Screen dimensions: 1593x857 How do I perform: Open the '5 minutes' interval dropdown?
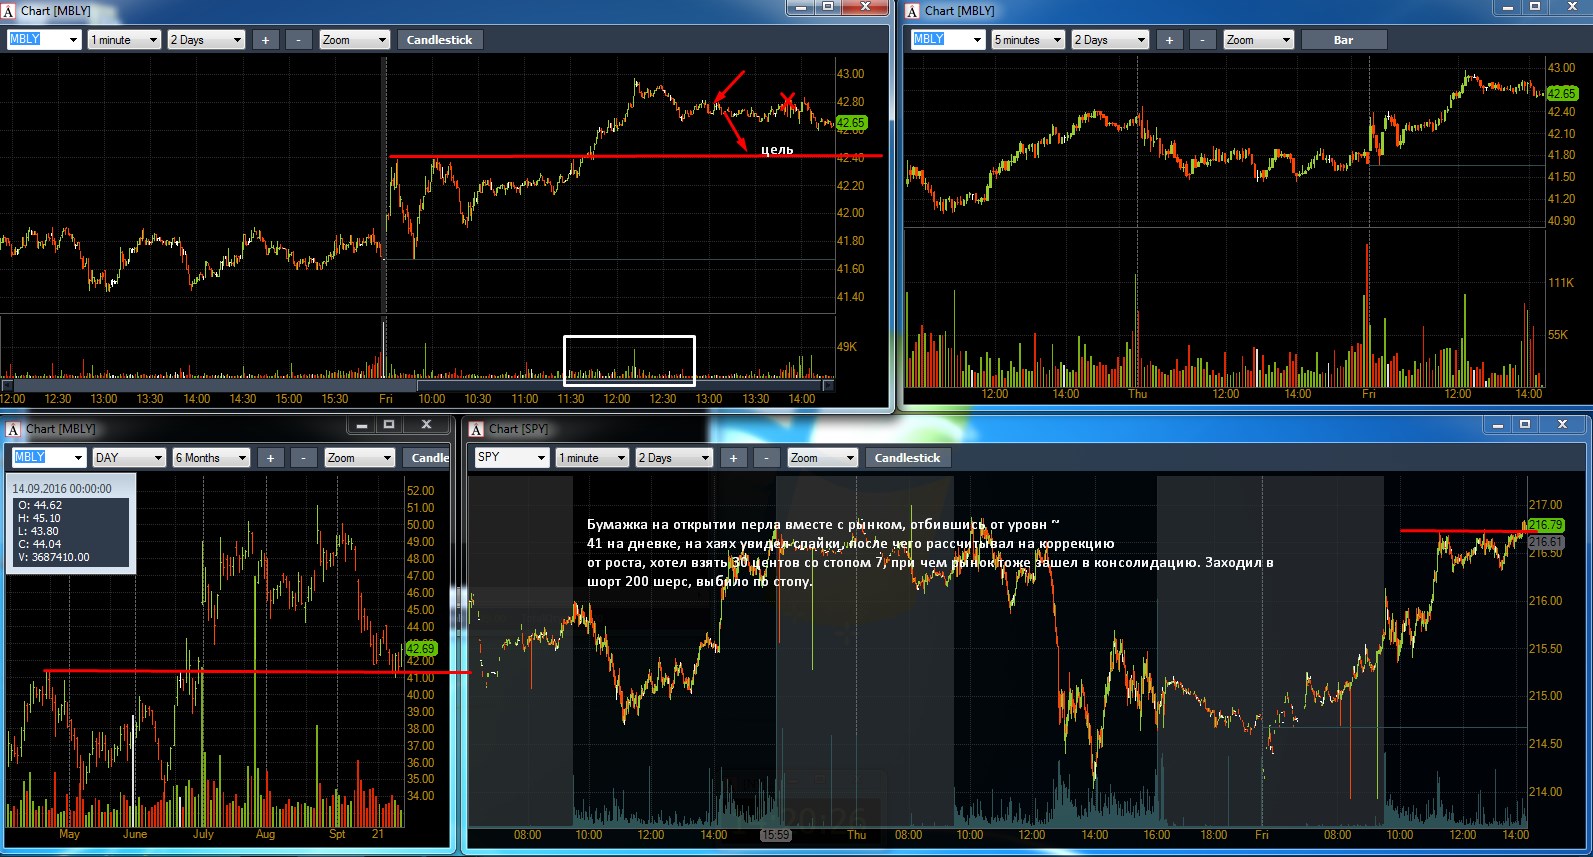tap(1028, 40)
